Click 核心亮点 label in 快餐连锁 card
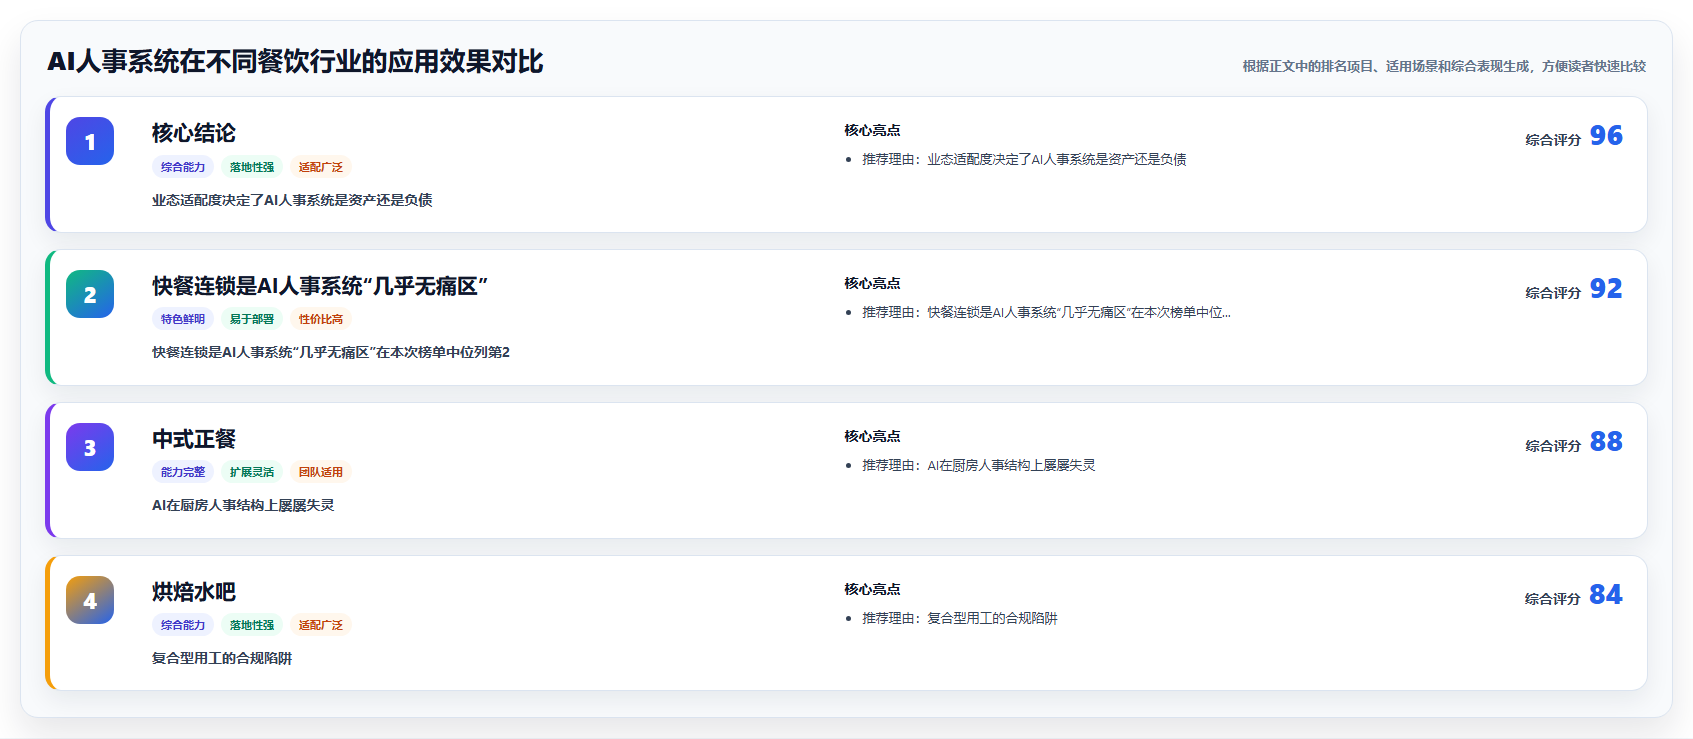1693x739 pixels. (872, 283)
